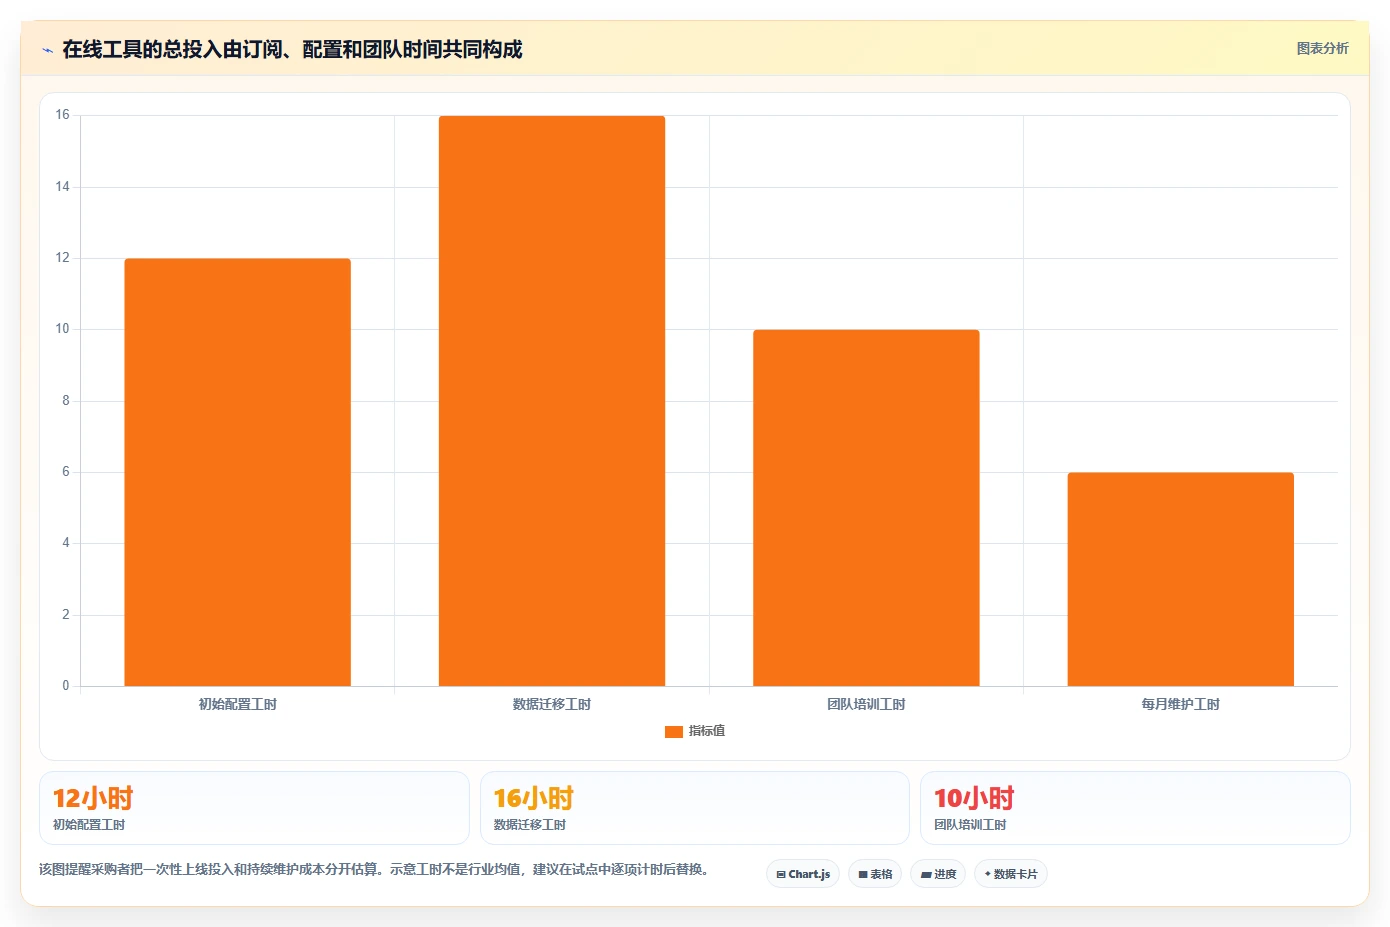The image size is (1390, 927).
Task: Click the 数据卡片 tag button
Action: 1011,874
